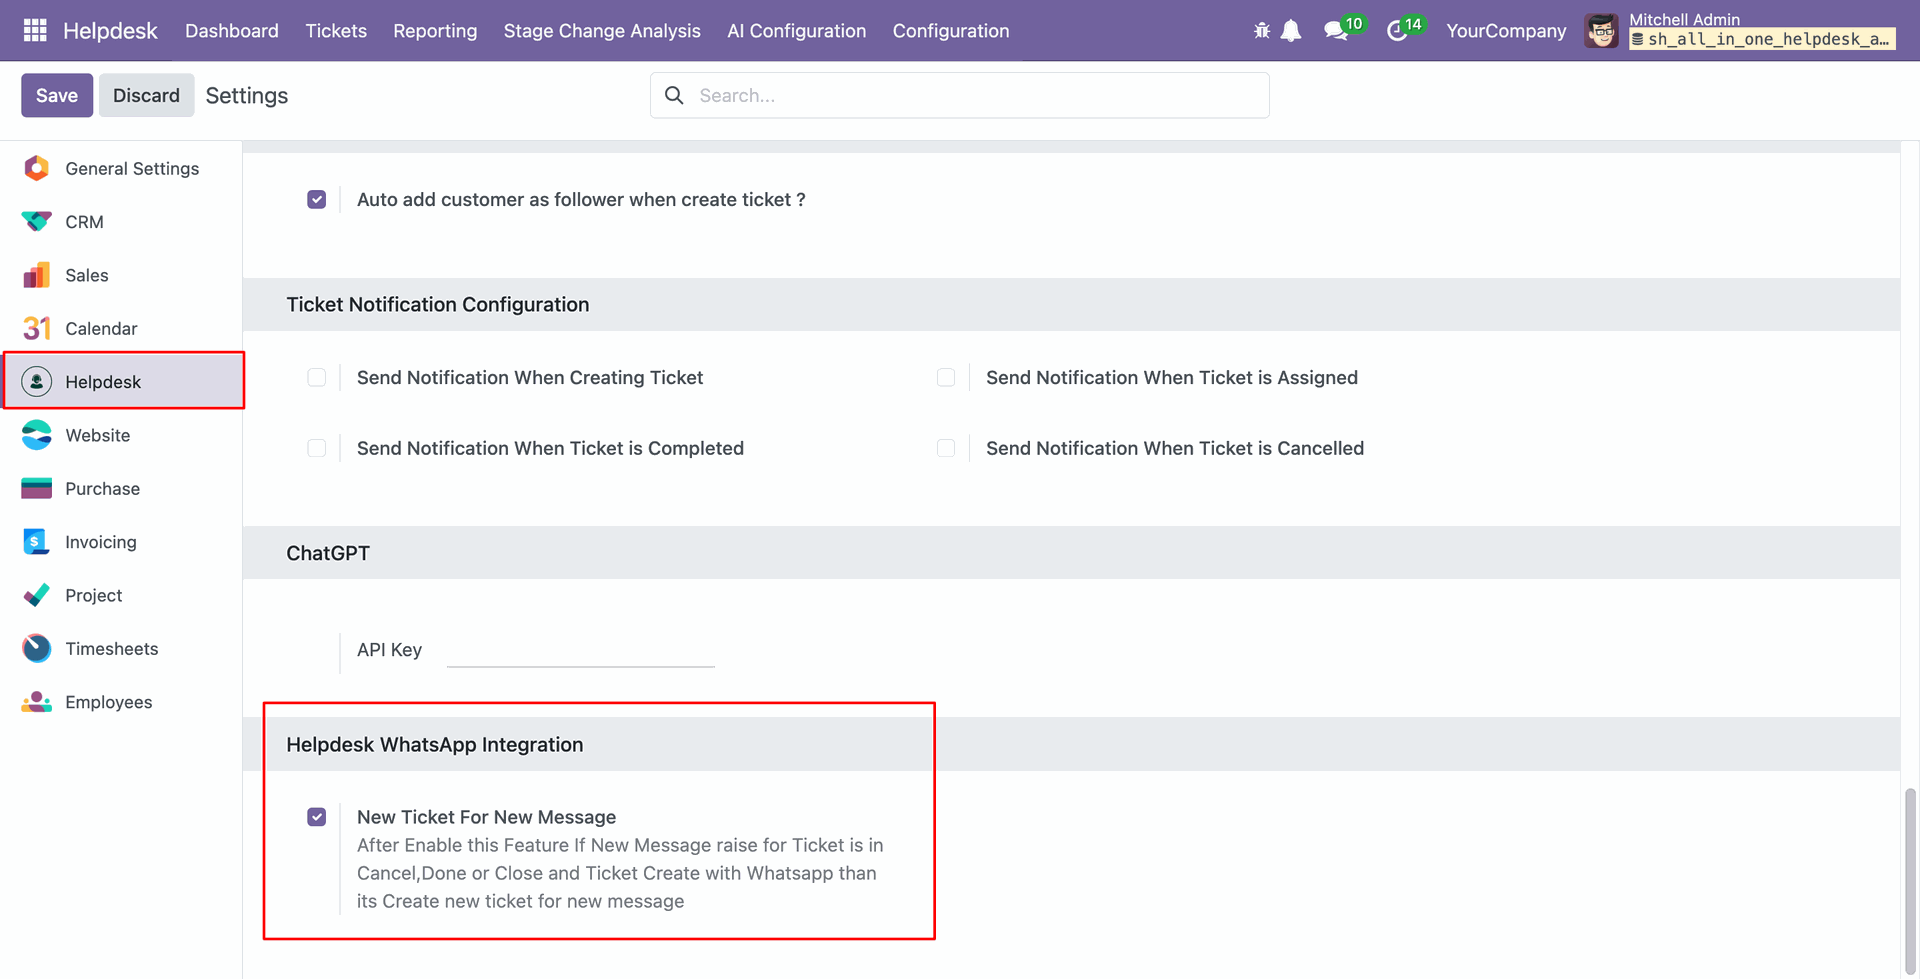This screenshot has height=979, width=1920.
Task: Click the sh_all_in_one_helpdesk database name
Action: pos(1762,39)
